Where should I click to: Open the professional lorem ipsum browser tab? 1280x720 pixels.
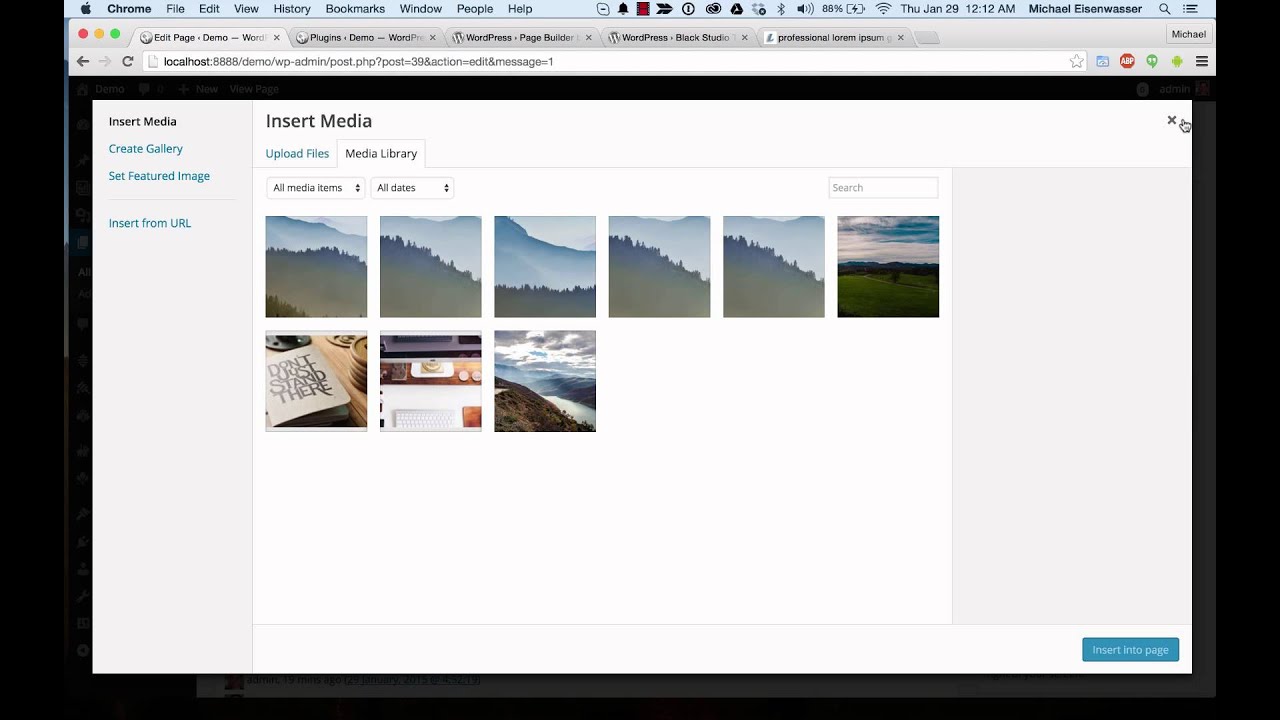click(834, 38)
